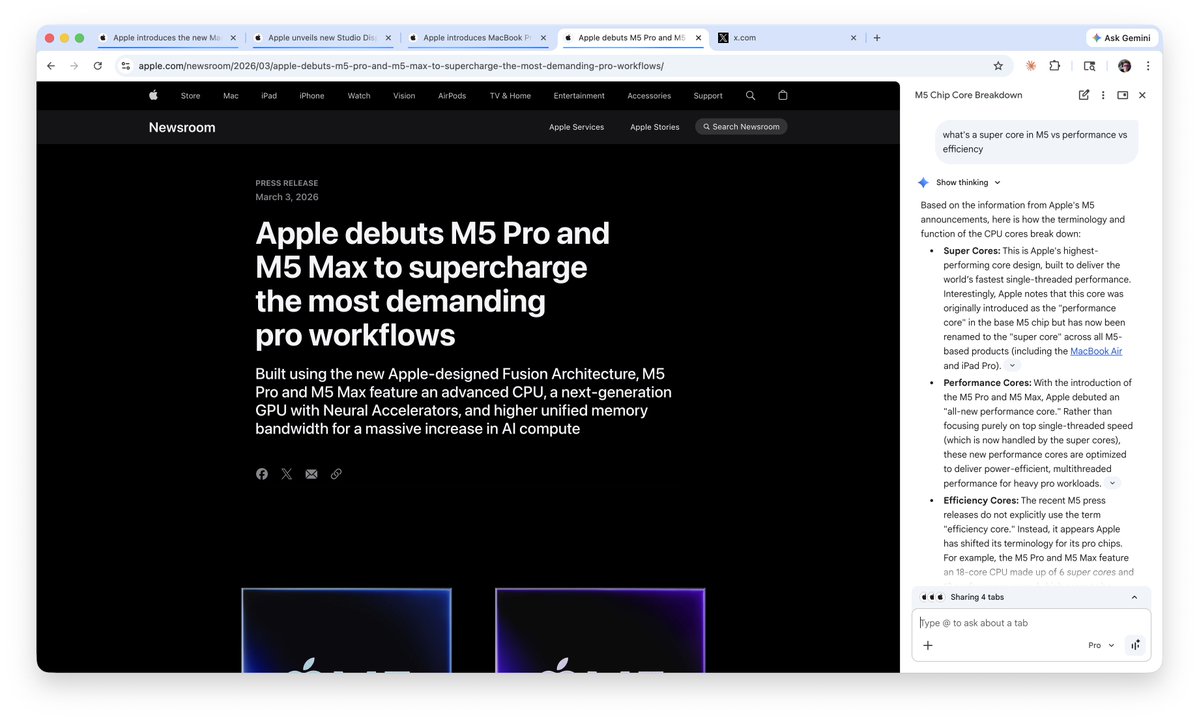The image size is (1199, 721).
Task: Switch to Apple unveils new Studio Display tab
Action: [321, 37]
